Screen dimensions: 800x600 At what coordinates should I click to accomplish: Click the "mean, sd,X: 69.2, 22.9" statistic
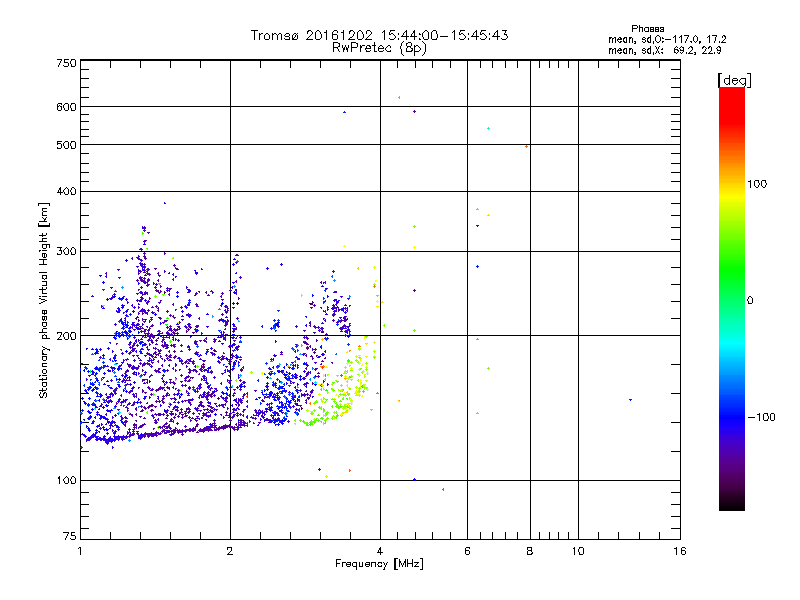coord(664,51)
